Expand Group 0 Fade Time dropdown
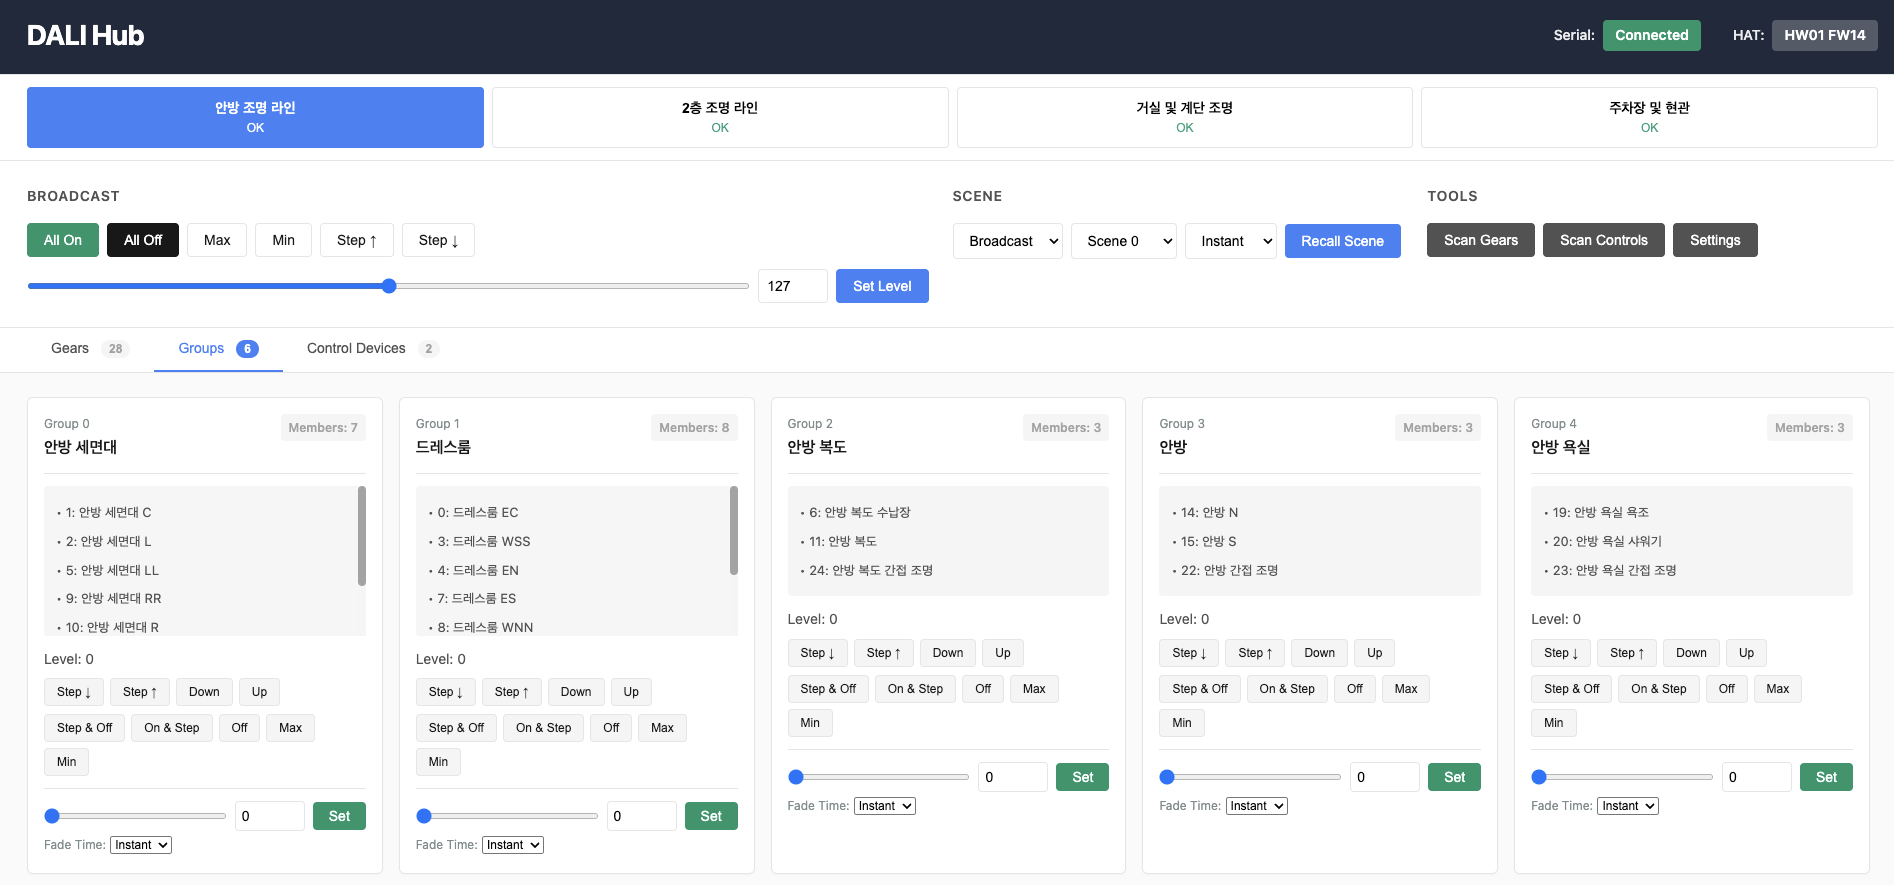The width and height of the screenshot is (1894, 885). tap(141, 845)
